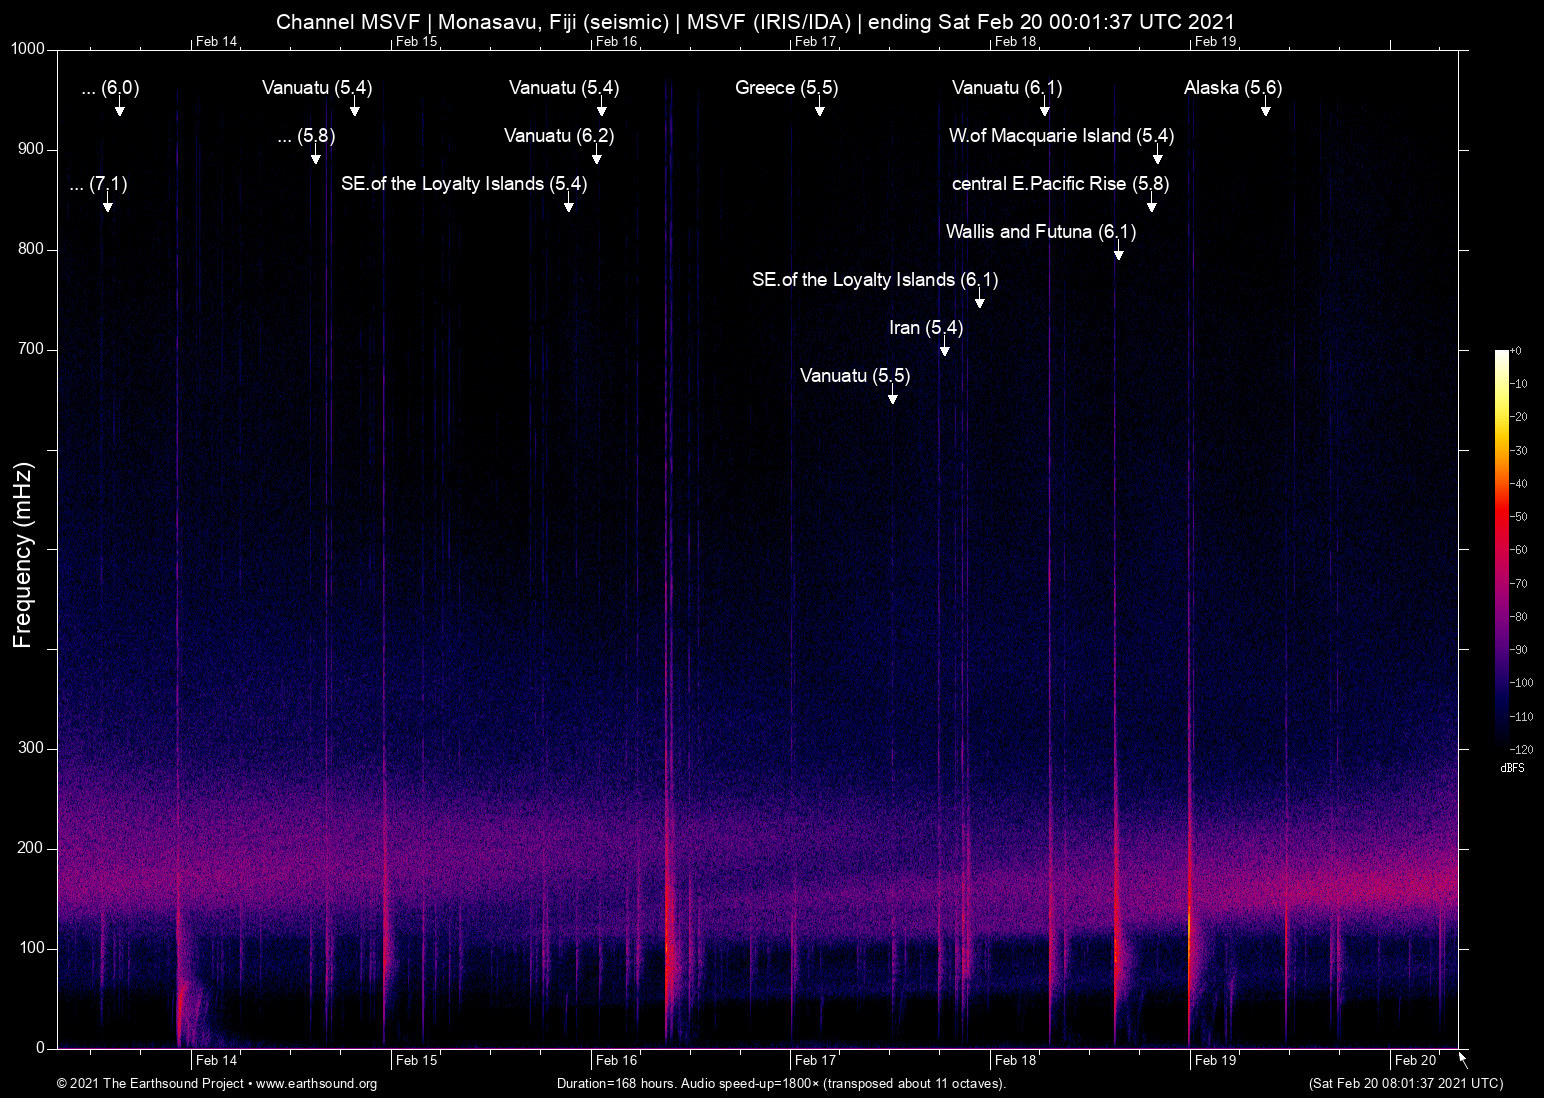1544x1098 pixels.
Task: Click the 700 tick label on the frequency axis
Action: [x=31, y=349]
